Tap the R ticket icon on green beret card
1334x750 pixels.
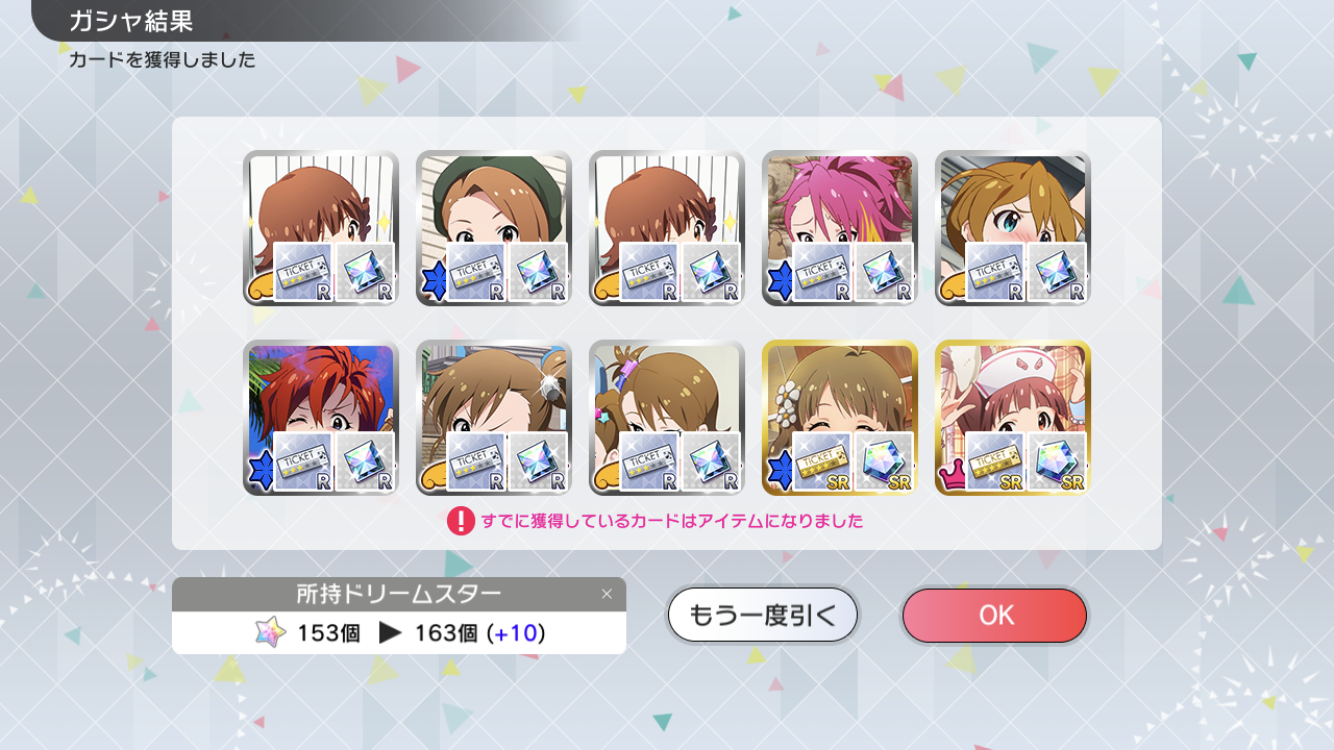[x=476, y=272]
